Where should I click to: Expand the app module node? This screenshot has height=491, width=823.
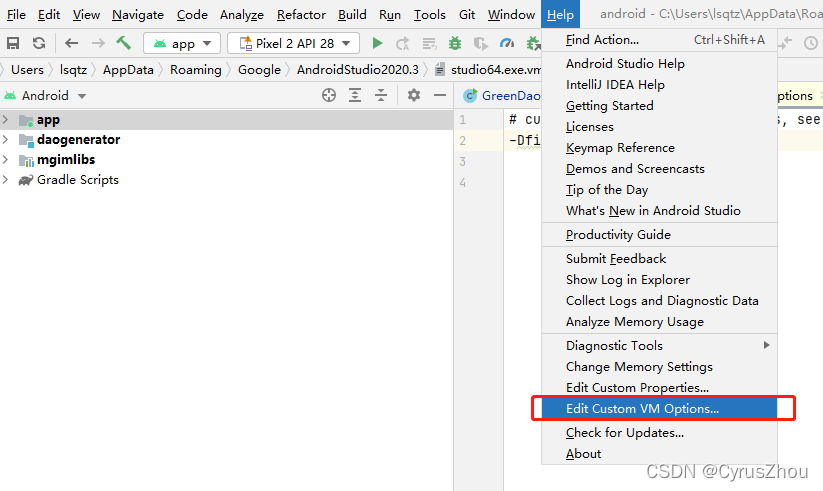pyautogui.click(x=5, y=120)
